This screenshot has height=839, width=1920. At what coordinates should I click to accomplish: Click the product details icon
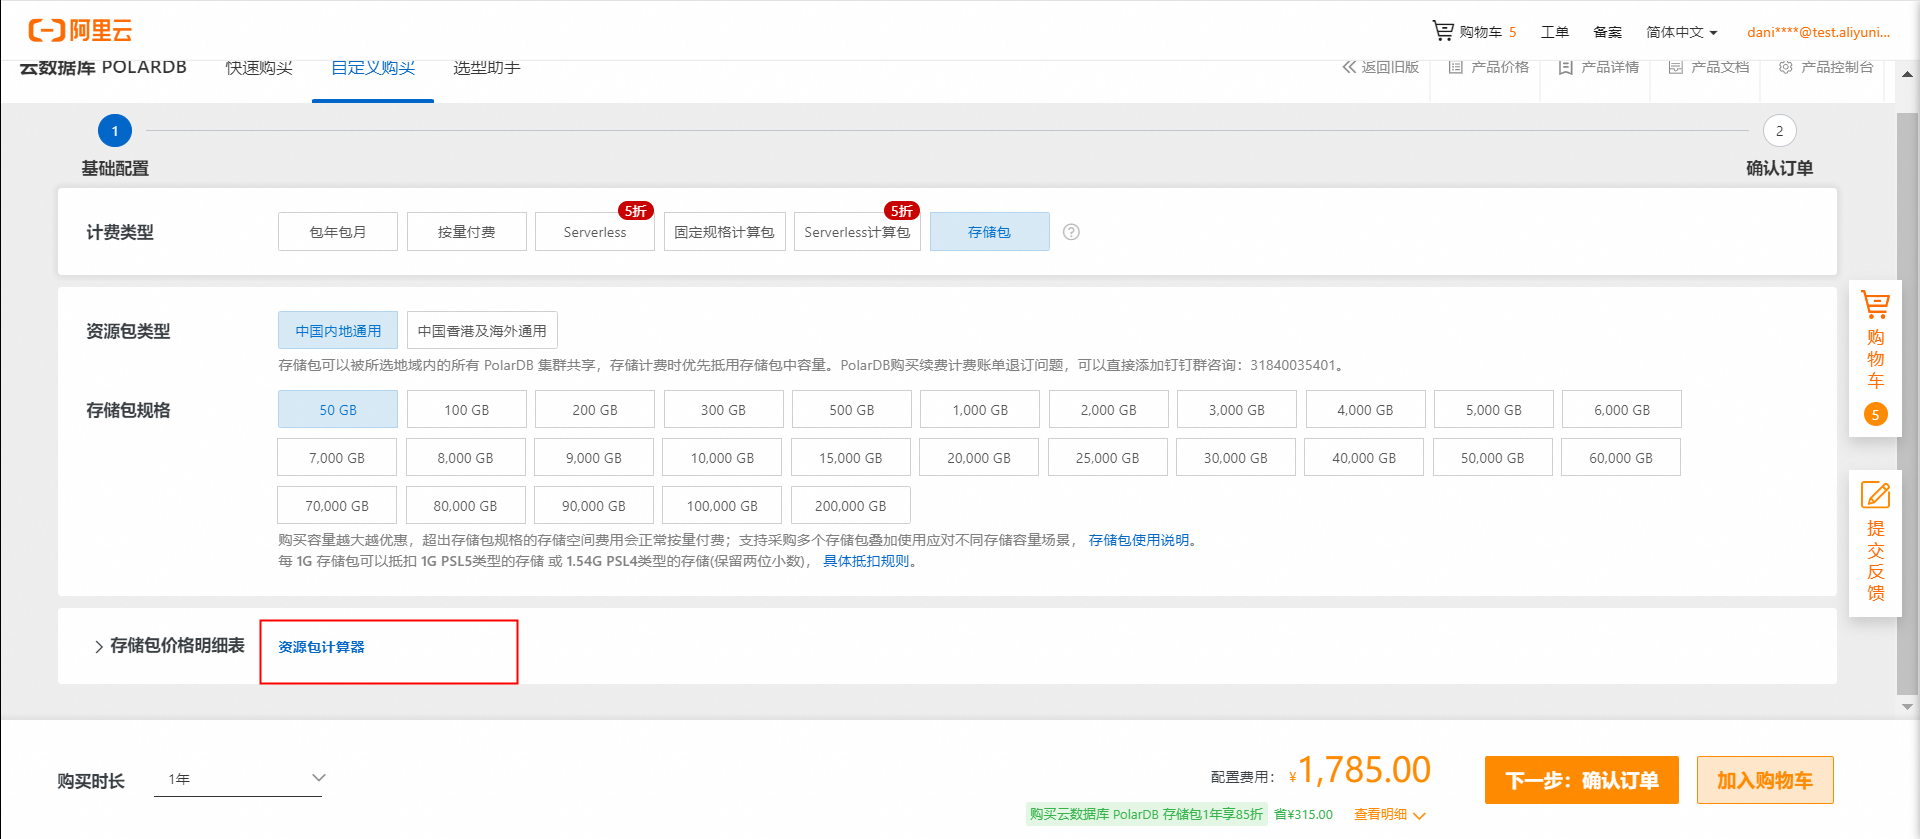pos(1566,67)
